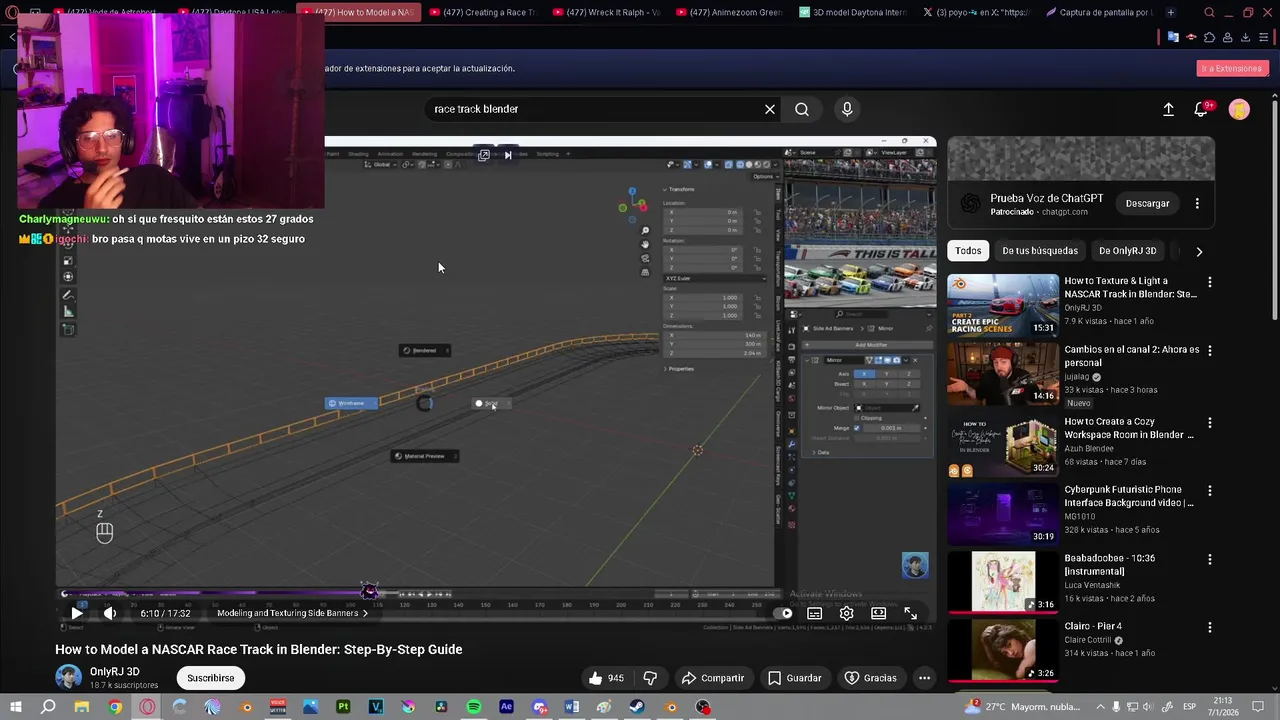Viewport: 1280px width, 720px height.
Task: Save video with Guardar button
Action: (795, 678)
